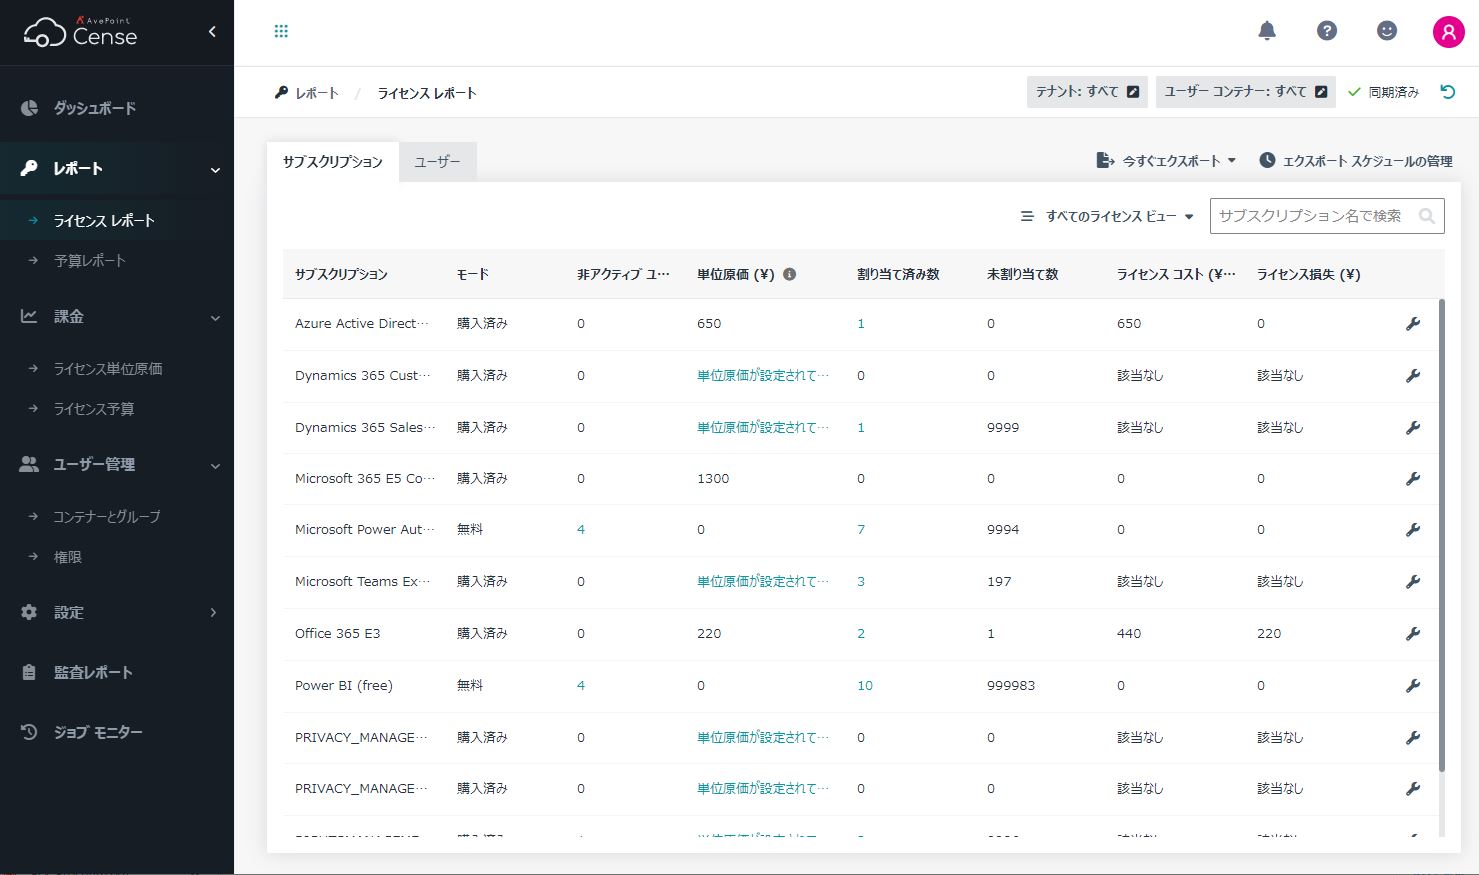The image size is (1479, 875).
Task: Click assigned count 10 for Power BI (free)
Action: (x=865, y=686)
